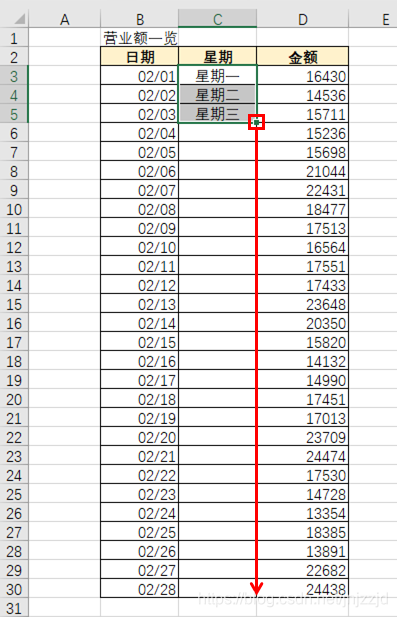Image resolution: width=397 pixels, height=617 pixels.
Task: Select amount cell 16564
Action: pos(303,247)
